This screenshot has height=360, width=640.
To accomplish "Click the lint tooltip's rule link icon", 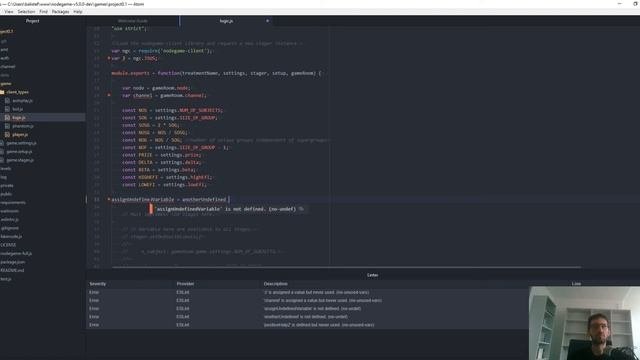I will pos(301,209).
